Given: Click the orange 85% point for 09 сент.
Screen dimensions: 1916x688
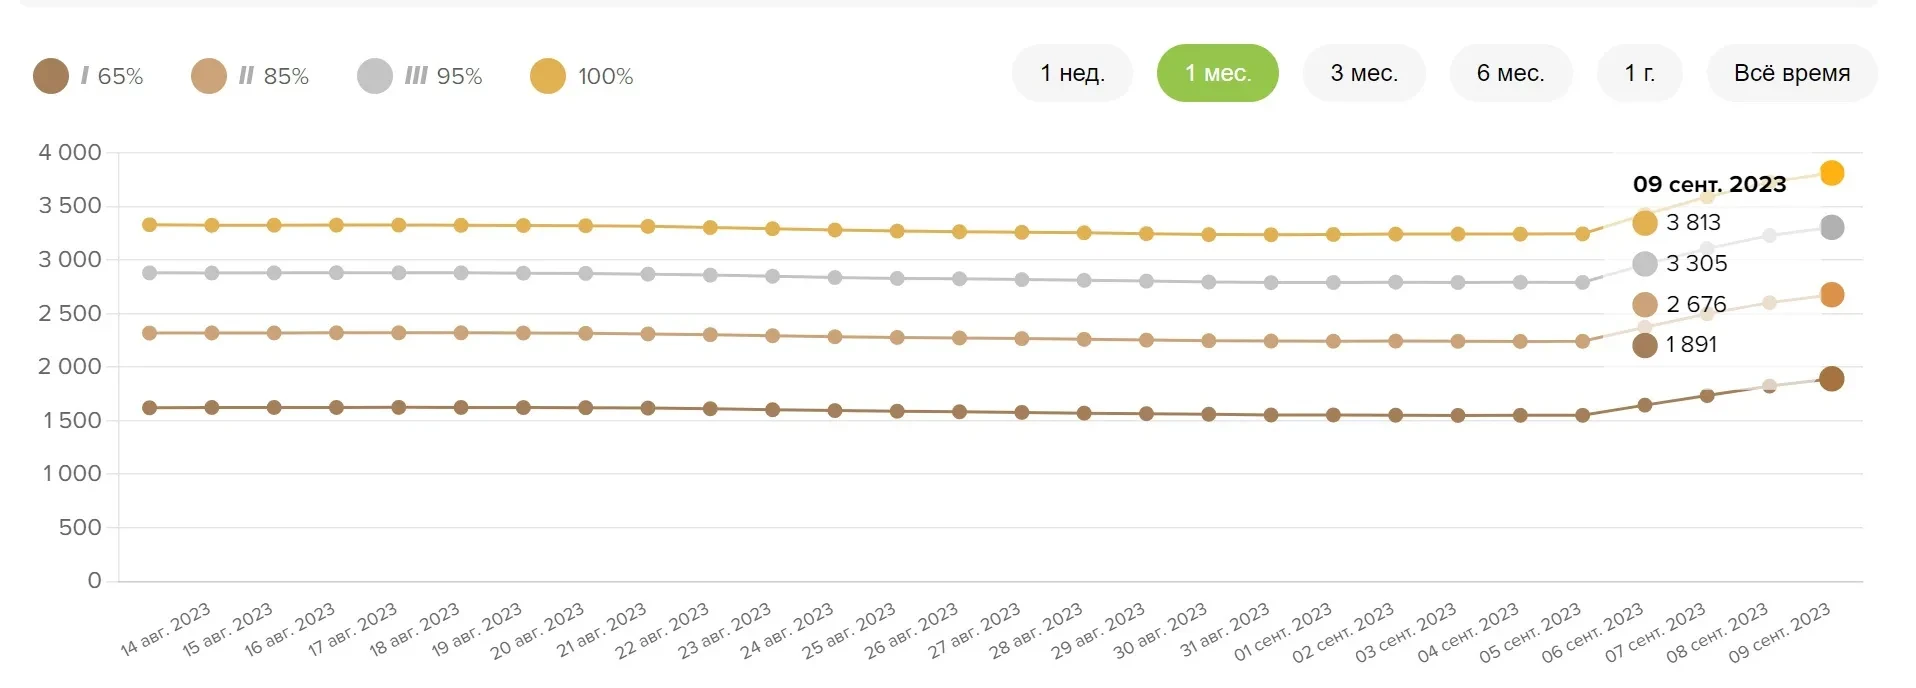Looking at the screenshot, I should point(1831,295).
